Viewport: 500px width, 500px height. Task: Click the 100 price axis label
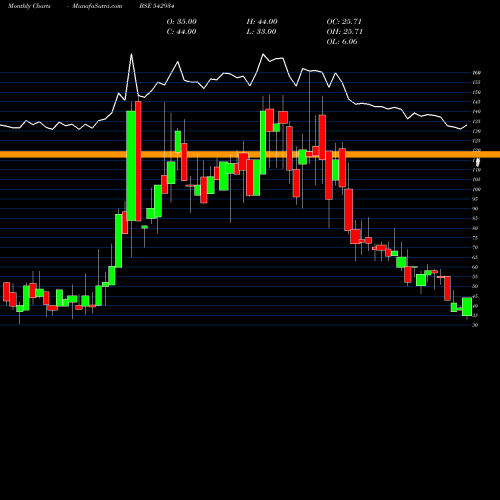(477, 189)
